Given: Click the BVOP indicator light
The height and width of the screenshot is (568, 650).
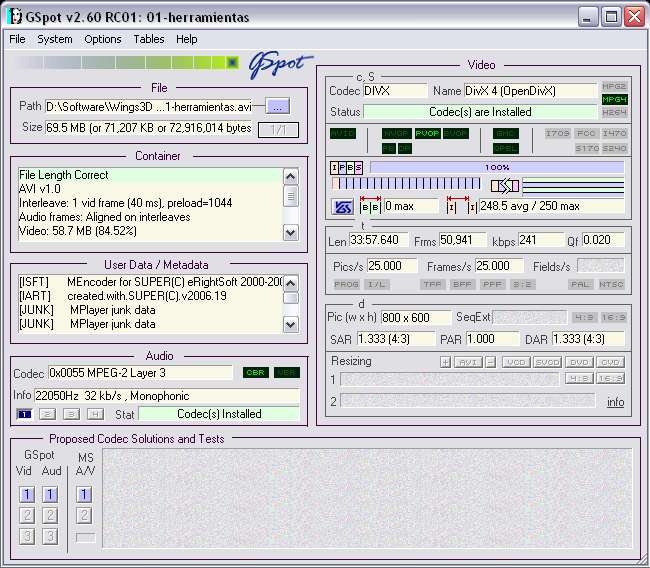Looking at the screenshot, I should tap(456, 134).
